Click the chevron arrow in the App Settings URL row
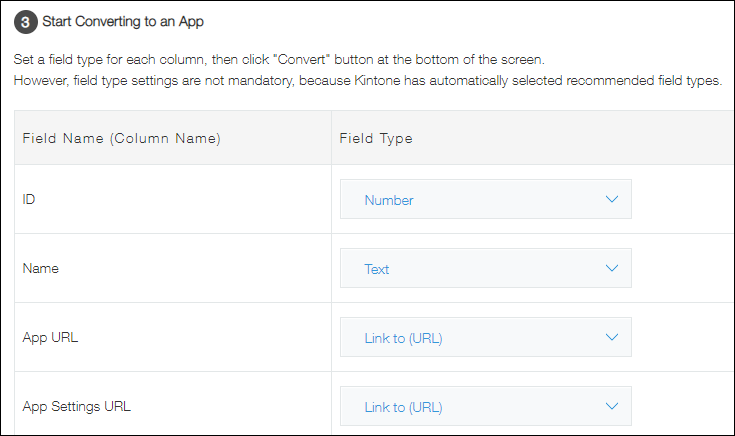 [612, 406]
